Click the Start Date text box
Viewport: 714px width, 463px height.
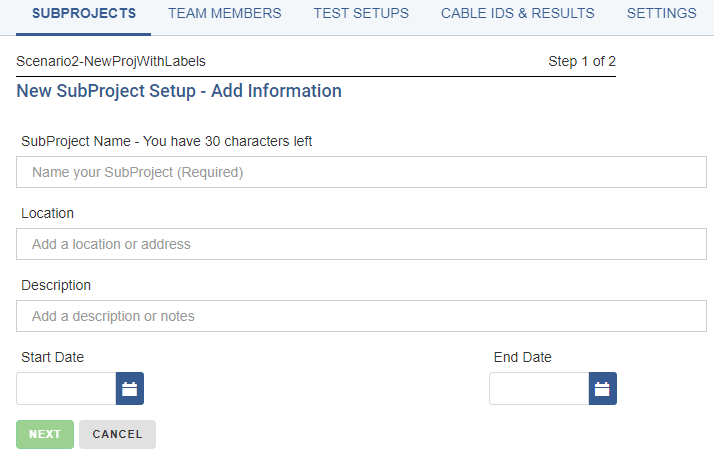66,388
